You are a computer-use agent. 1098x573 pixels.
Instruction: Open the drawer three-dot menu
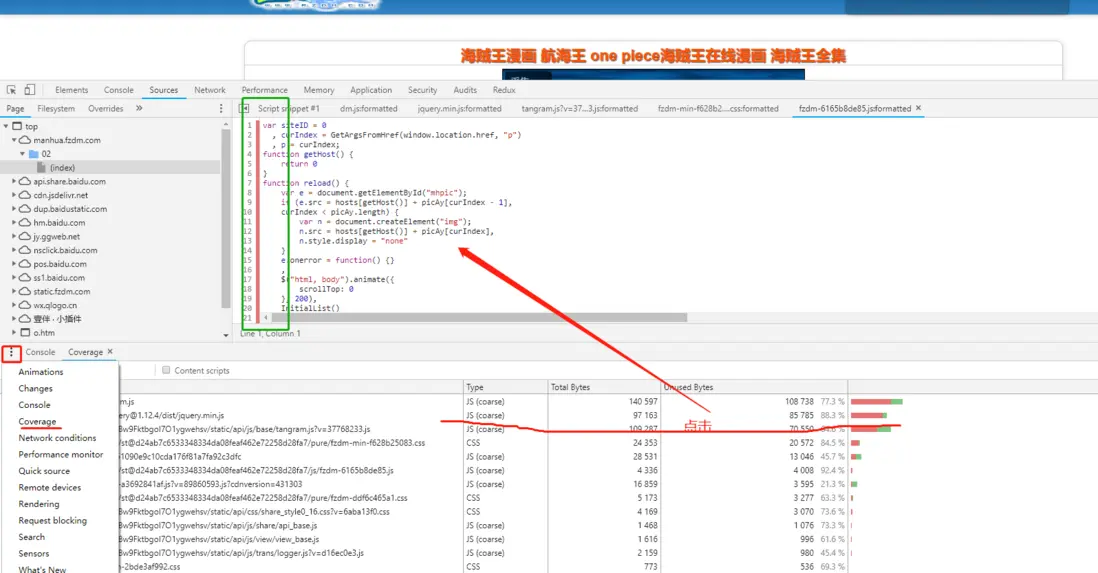coord(11,353)
